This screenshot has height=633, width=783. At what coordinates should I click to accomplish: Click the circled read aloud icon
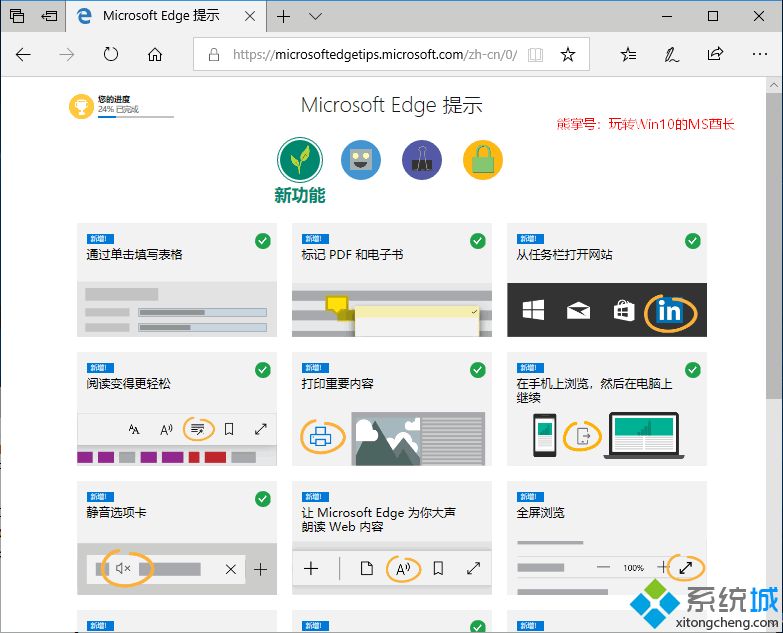point(403,568)
